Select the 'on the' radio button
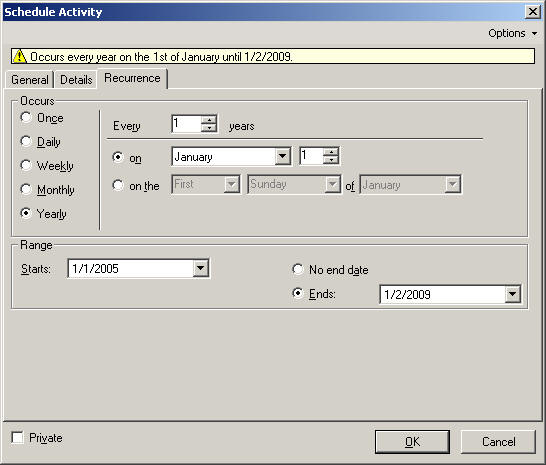546x465 pixels. (118, 185)
